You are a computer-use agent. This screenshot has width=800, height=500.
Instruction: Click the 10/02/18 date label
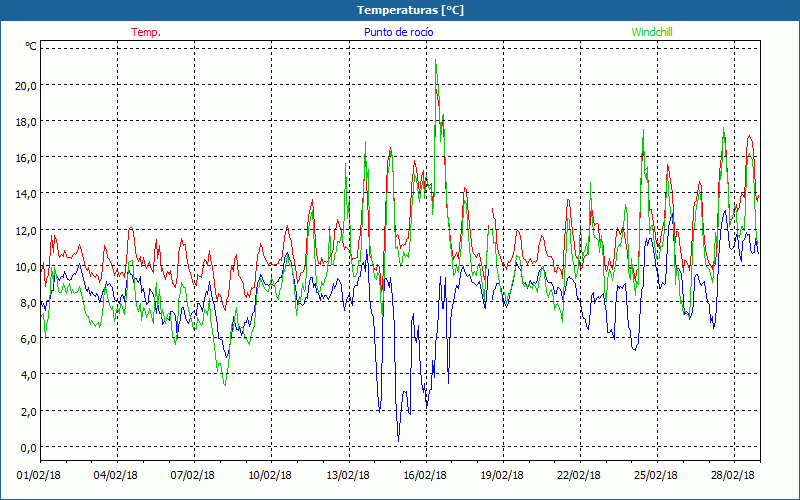tap(270, 475)
